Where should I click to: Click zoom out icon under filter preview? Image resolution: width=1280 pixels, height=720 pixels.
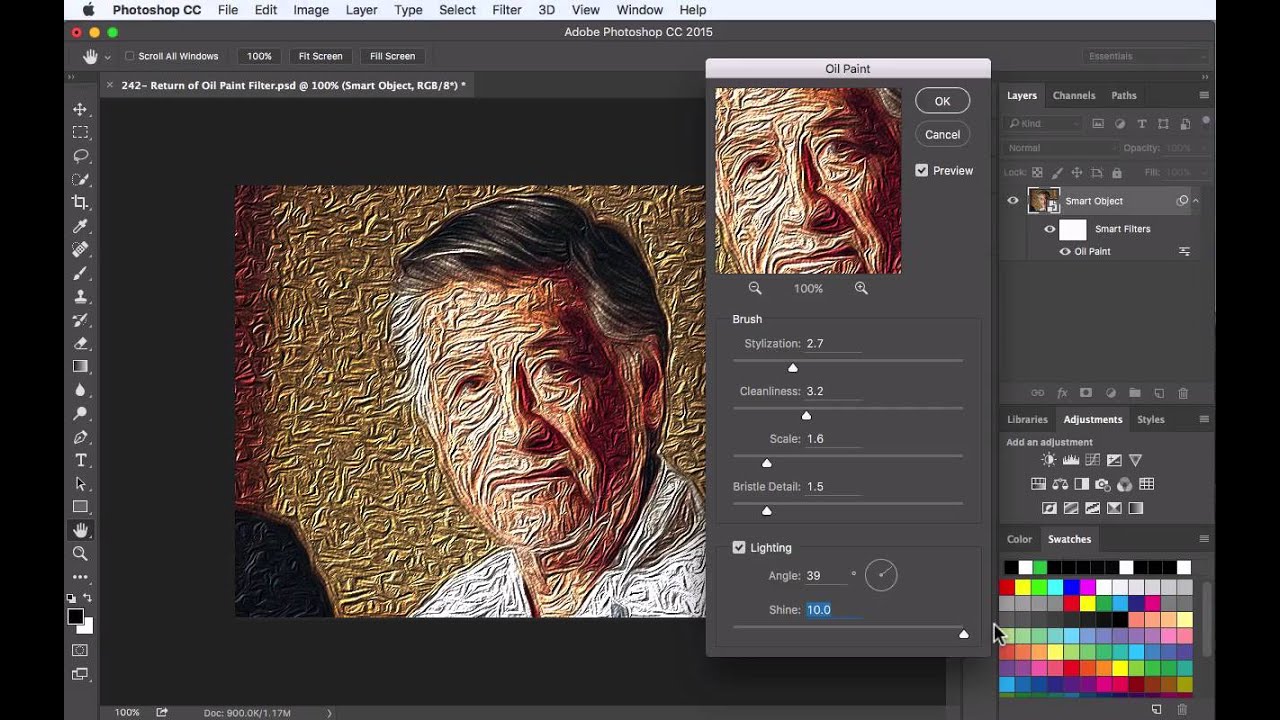(755, 288)
